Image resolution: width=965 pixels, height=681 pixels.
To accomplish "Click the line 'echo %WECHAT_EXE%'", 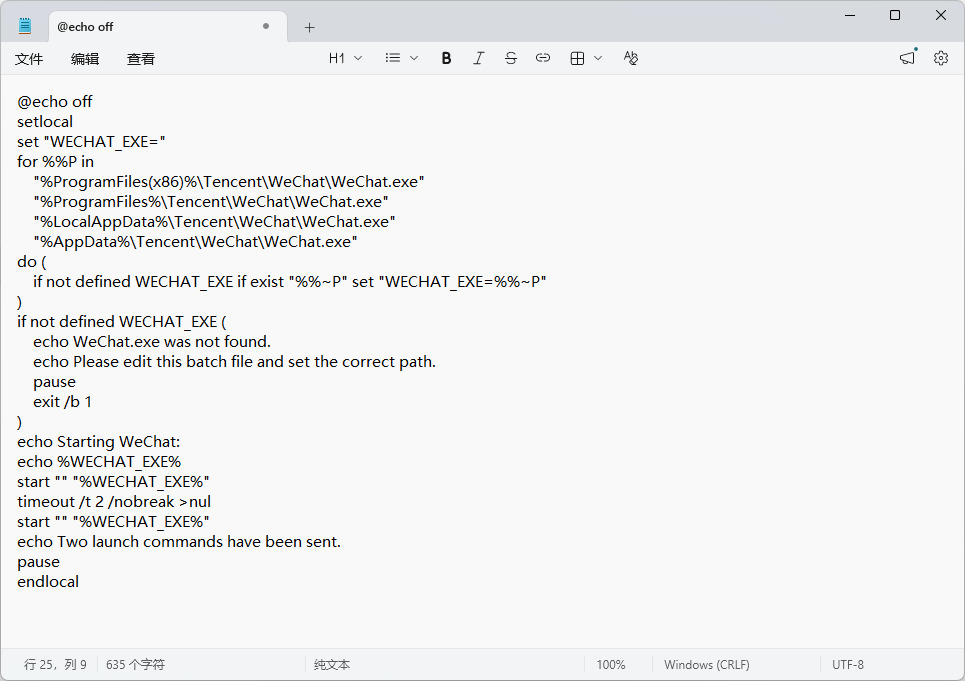I will [99, 462].
